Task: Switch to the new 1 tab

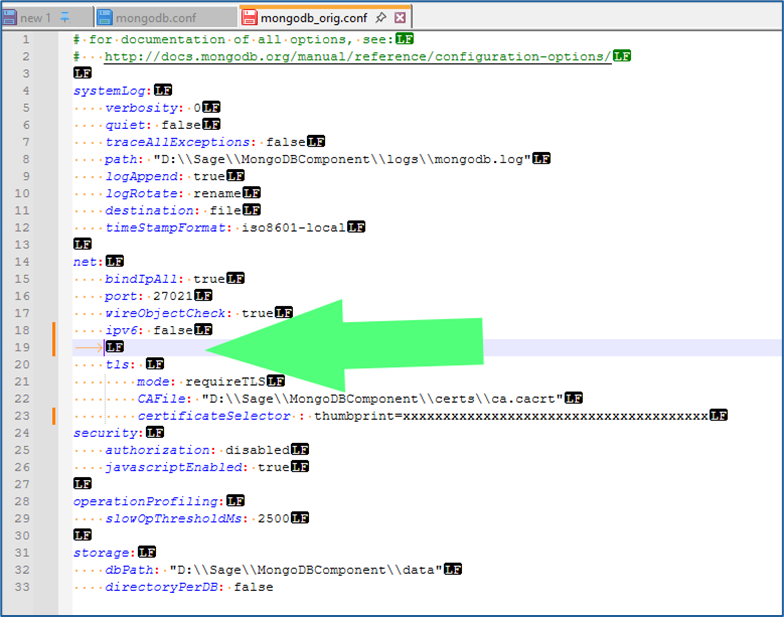Action: pos(36,17)
